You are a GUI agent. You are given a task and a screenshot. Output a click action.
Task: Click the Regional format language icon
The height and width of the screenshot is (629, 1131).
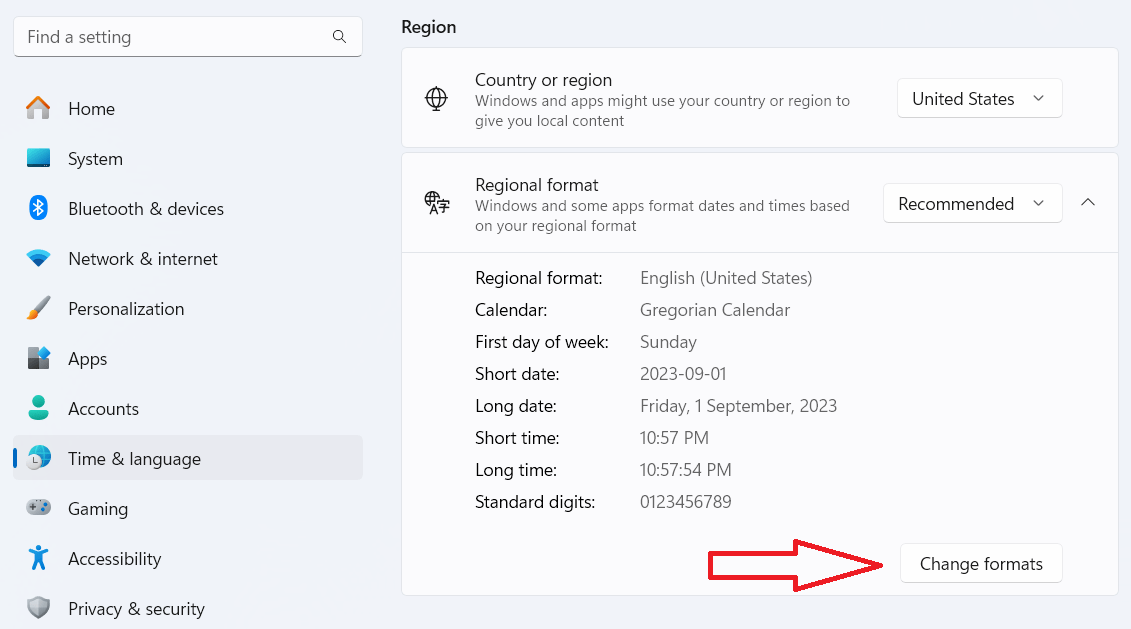point(436,202)
